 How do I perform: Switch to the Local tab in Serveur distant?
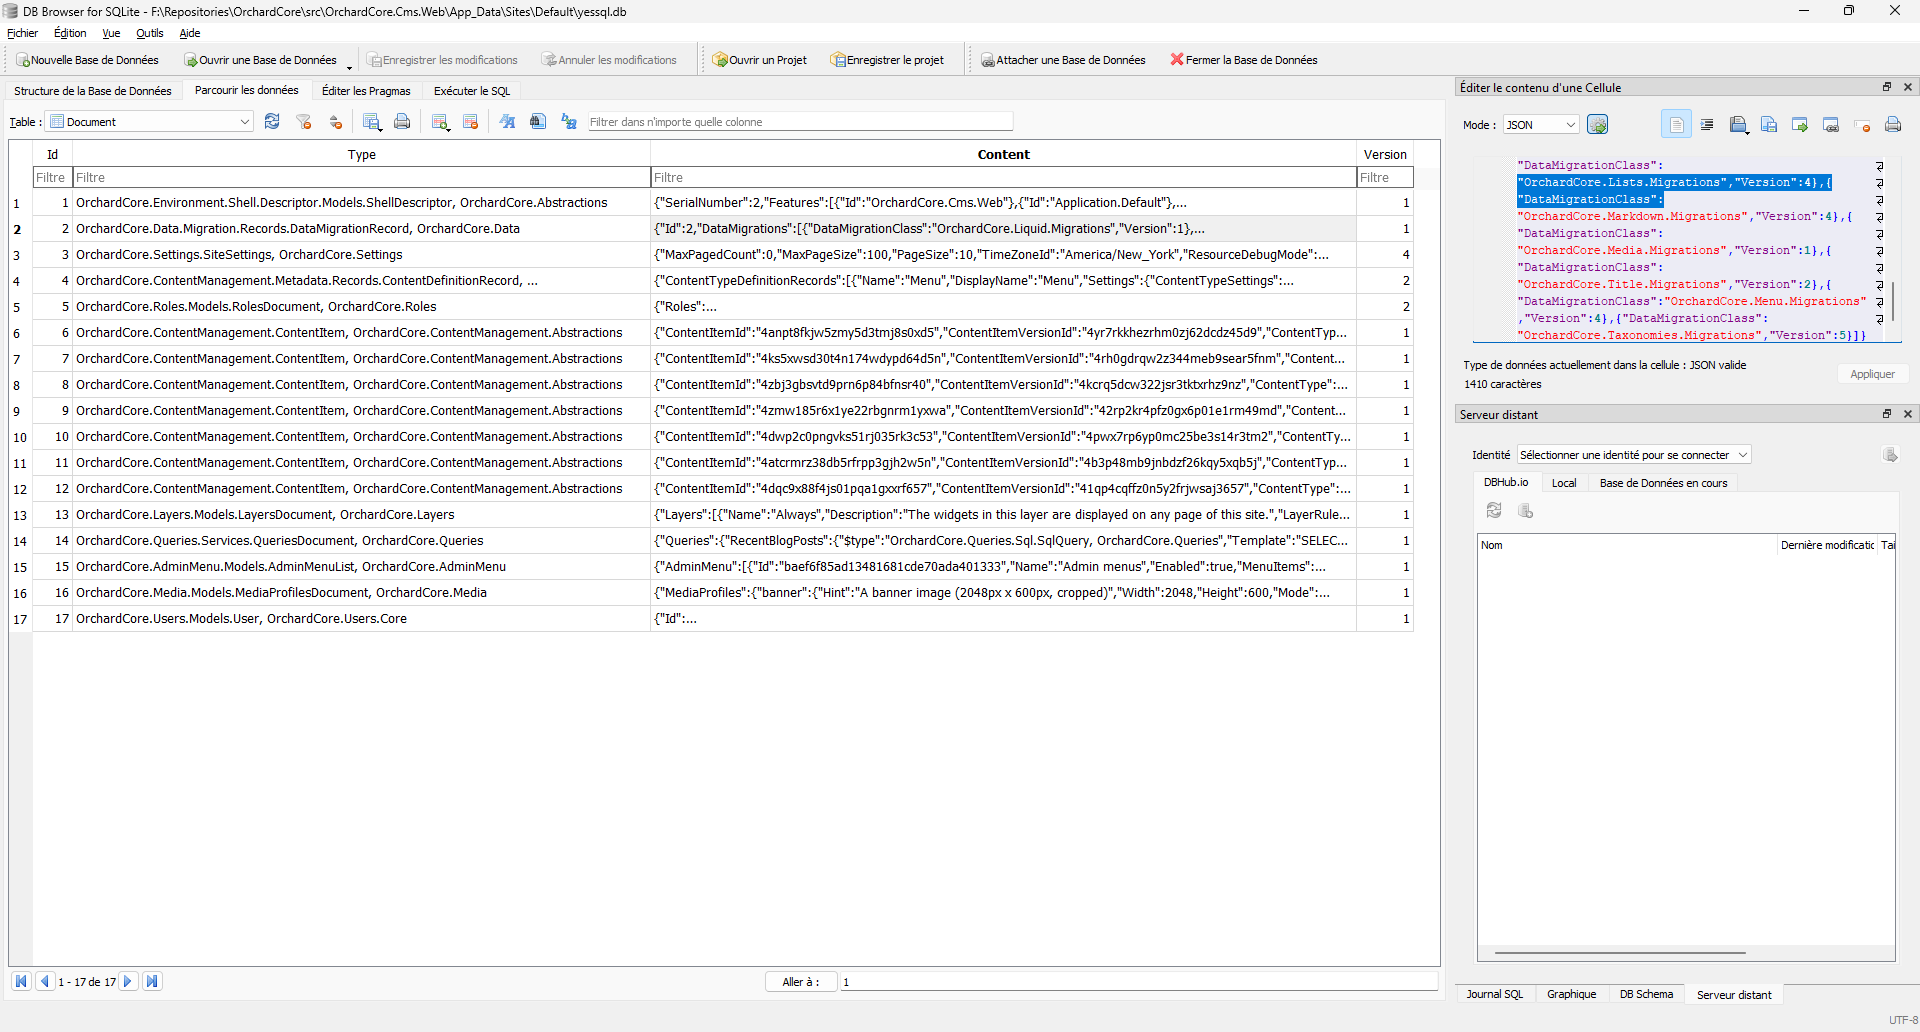click(1564, 482)
